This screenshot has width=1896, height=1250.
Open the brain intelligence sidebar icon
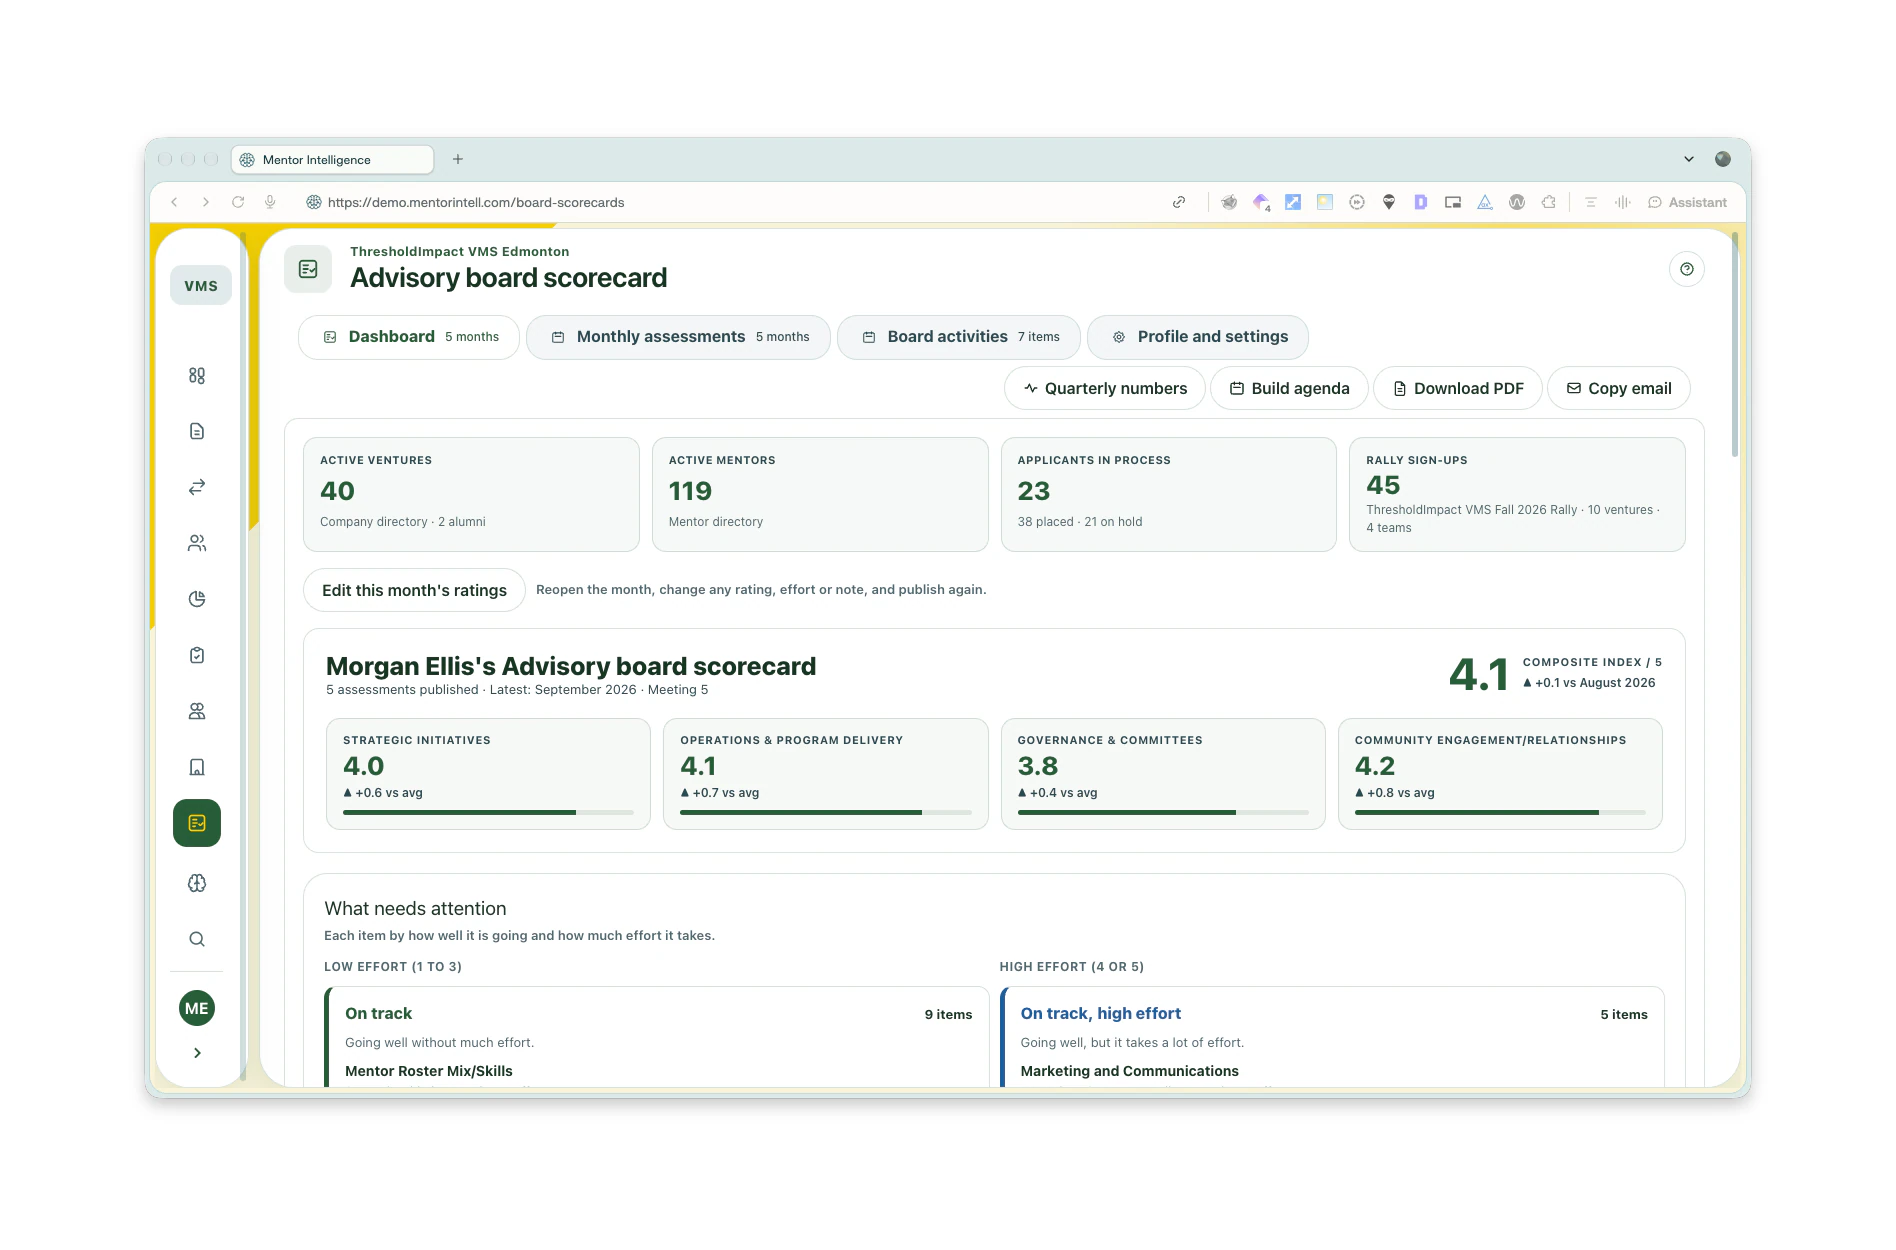click(x=197, y=883)
